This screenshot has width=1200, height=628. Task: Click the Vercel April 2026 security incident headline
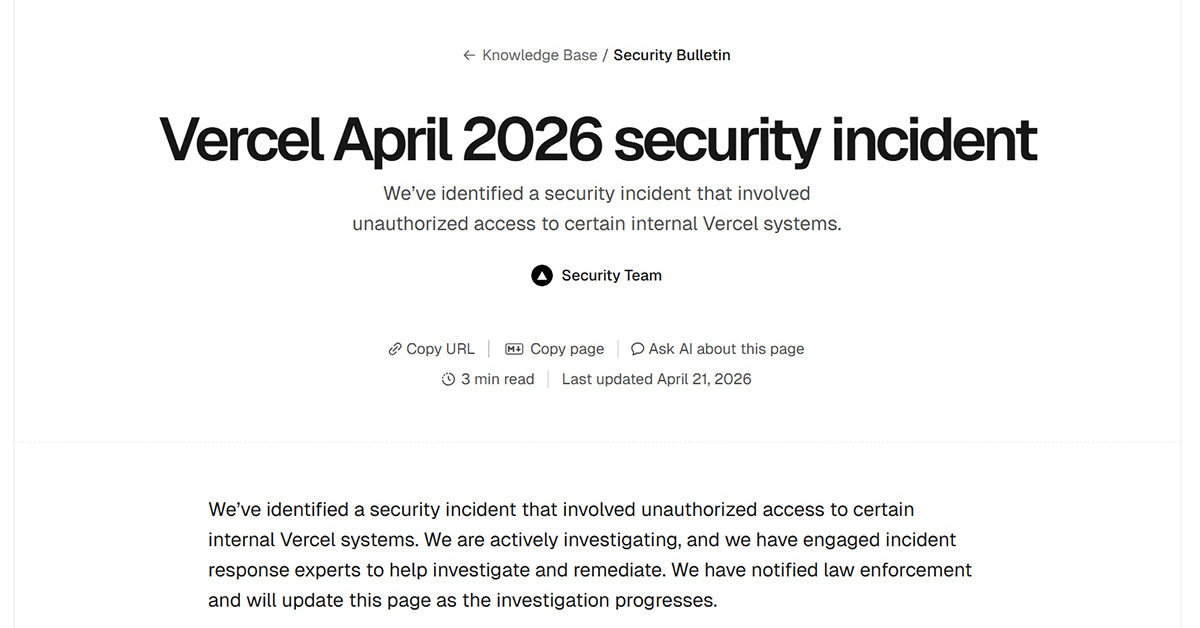pos(598,139)
